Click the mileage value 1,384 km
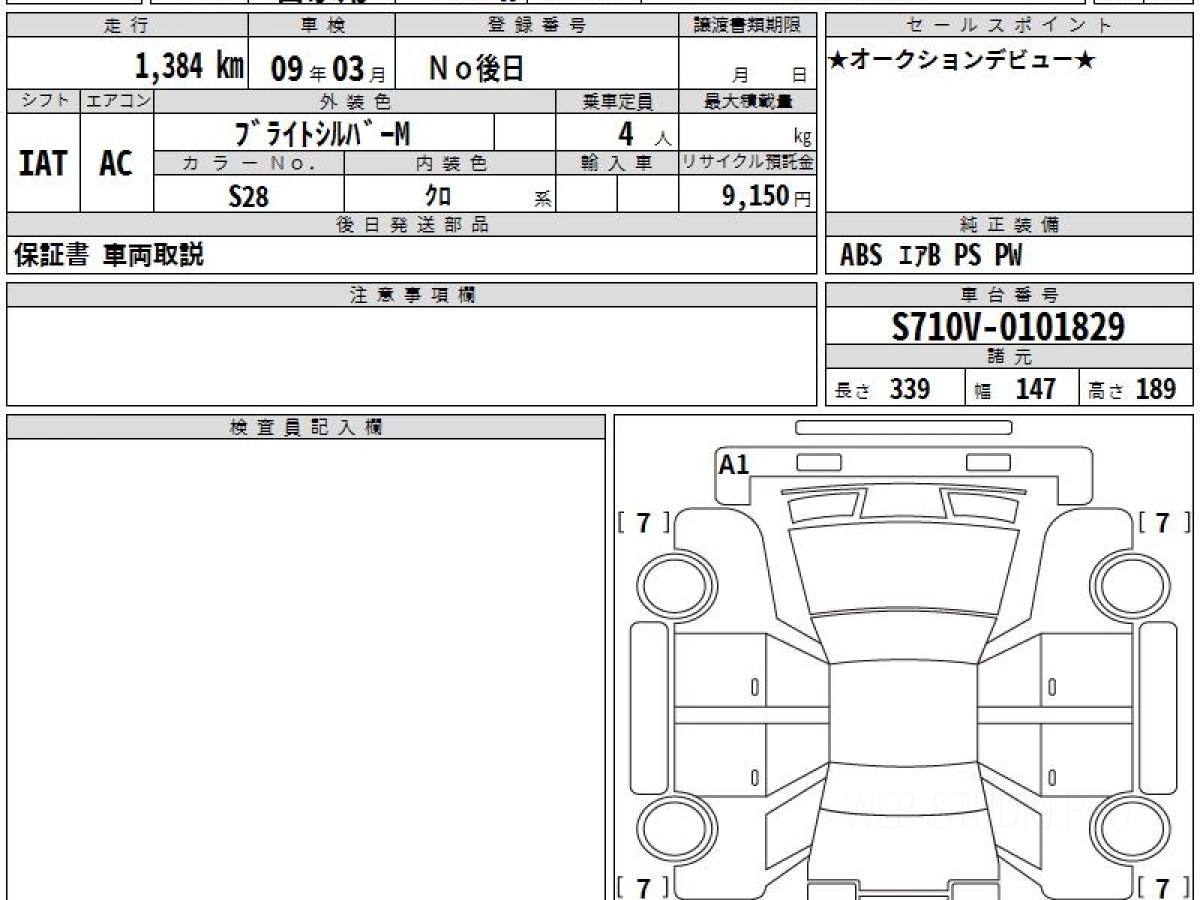 pos(189,67)
